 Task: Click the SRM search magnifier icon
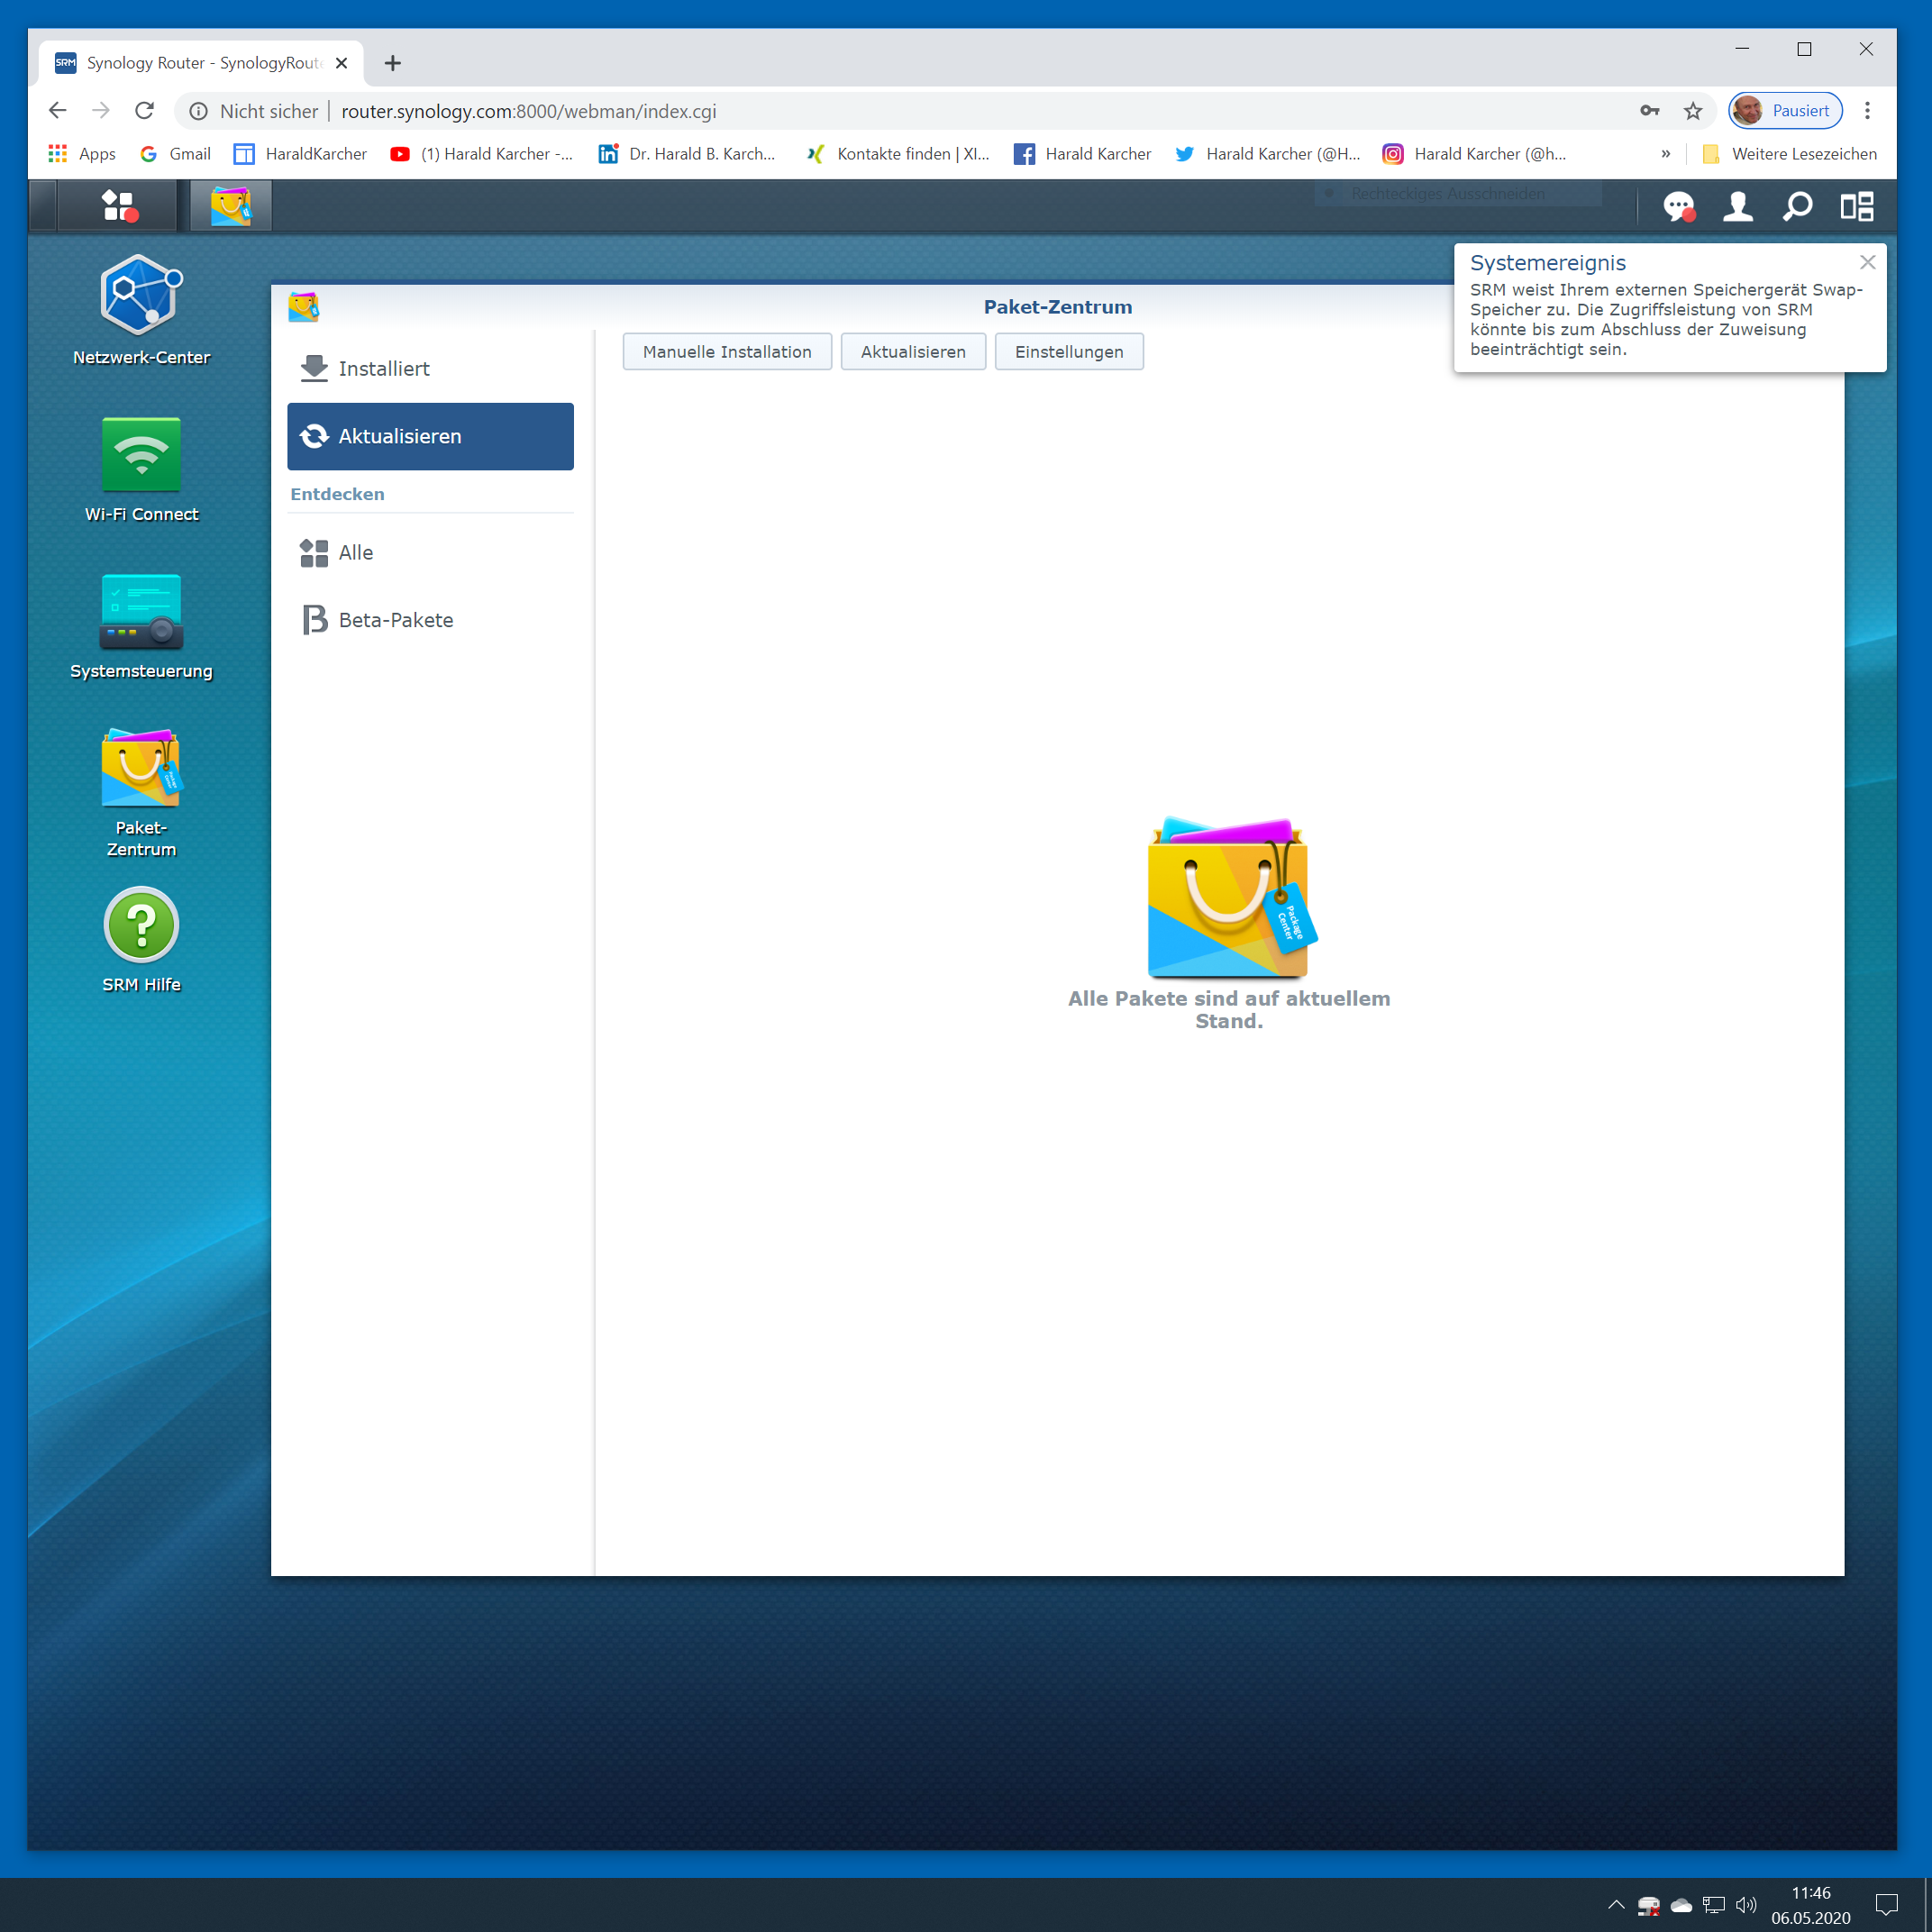pyautogui.click(x=1797, y=207)
